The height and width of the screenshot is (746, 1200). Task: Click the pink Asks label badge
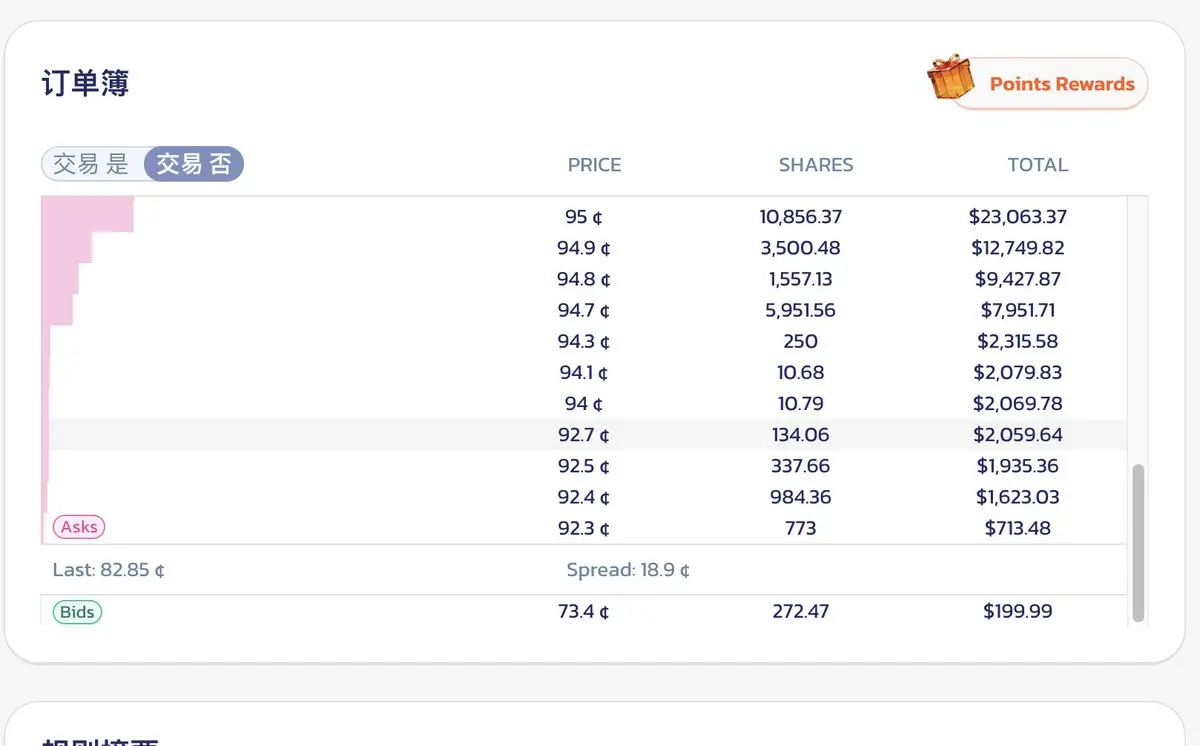80,527
